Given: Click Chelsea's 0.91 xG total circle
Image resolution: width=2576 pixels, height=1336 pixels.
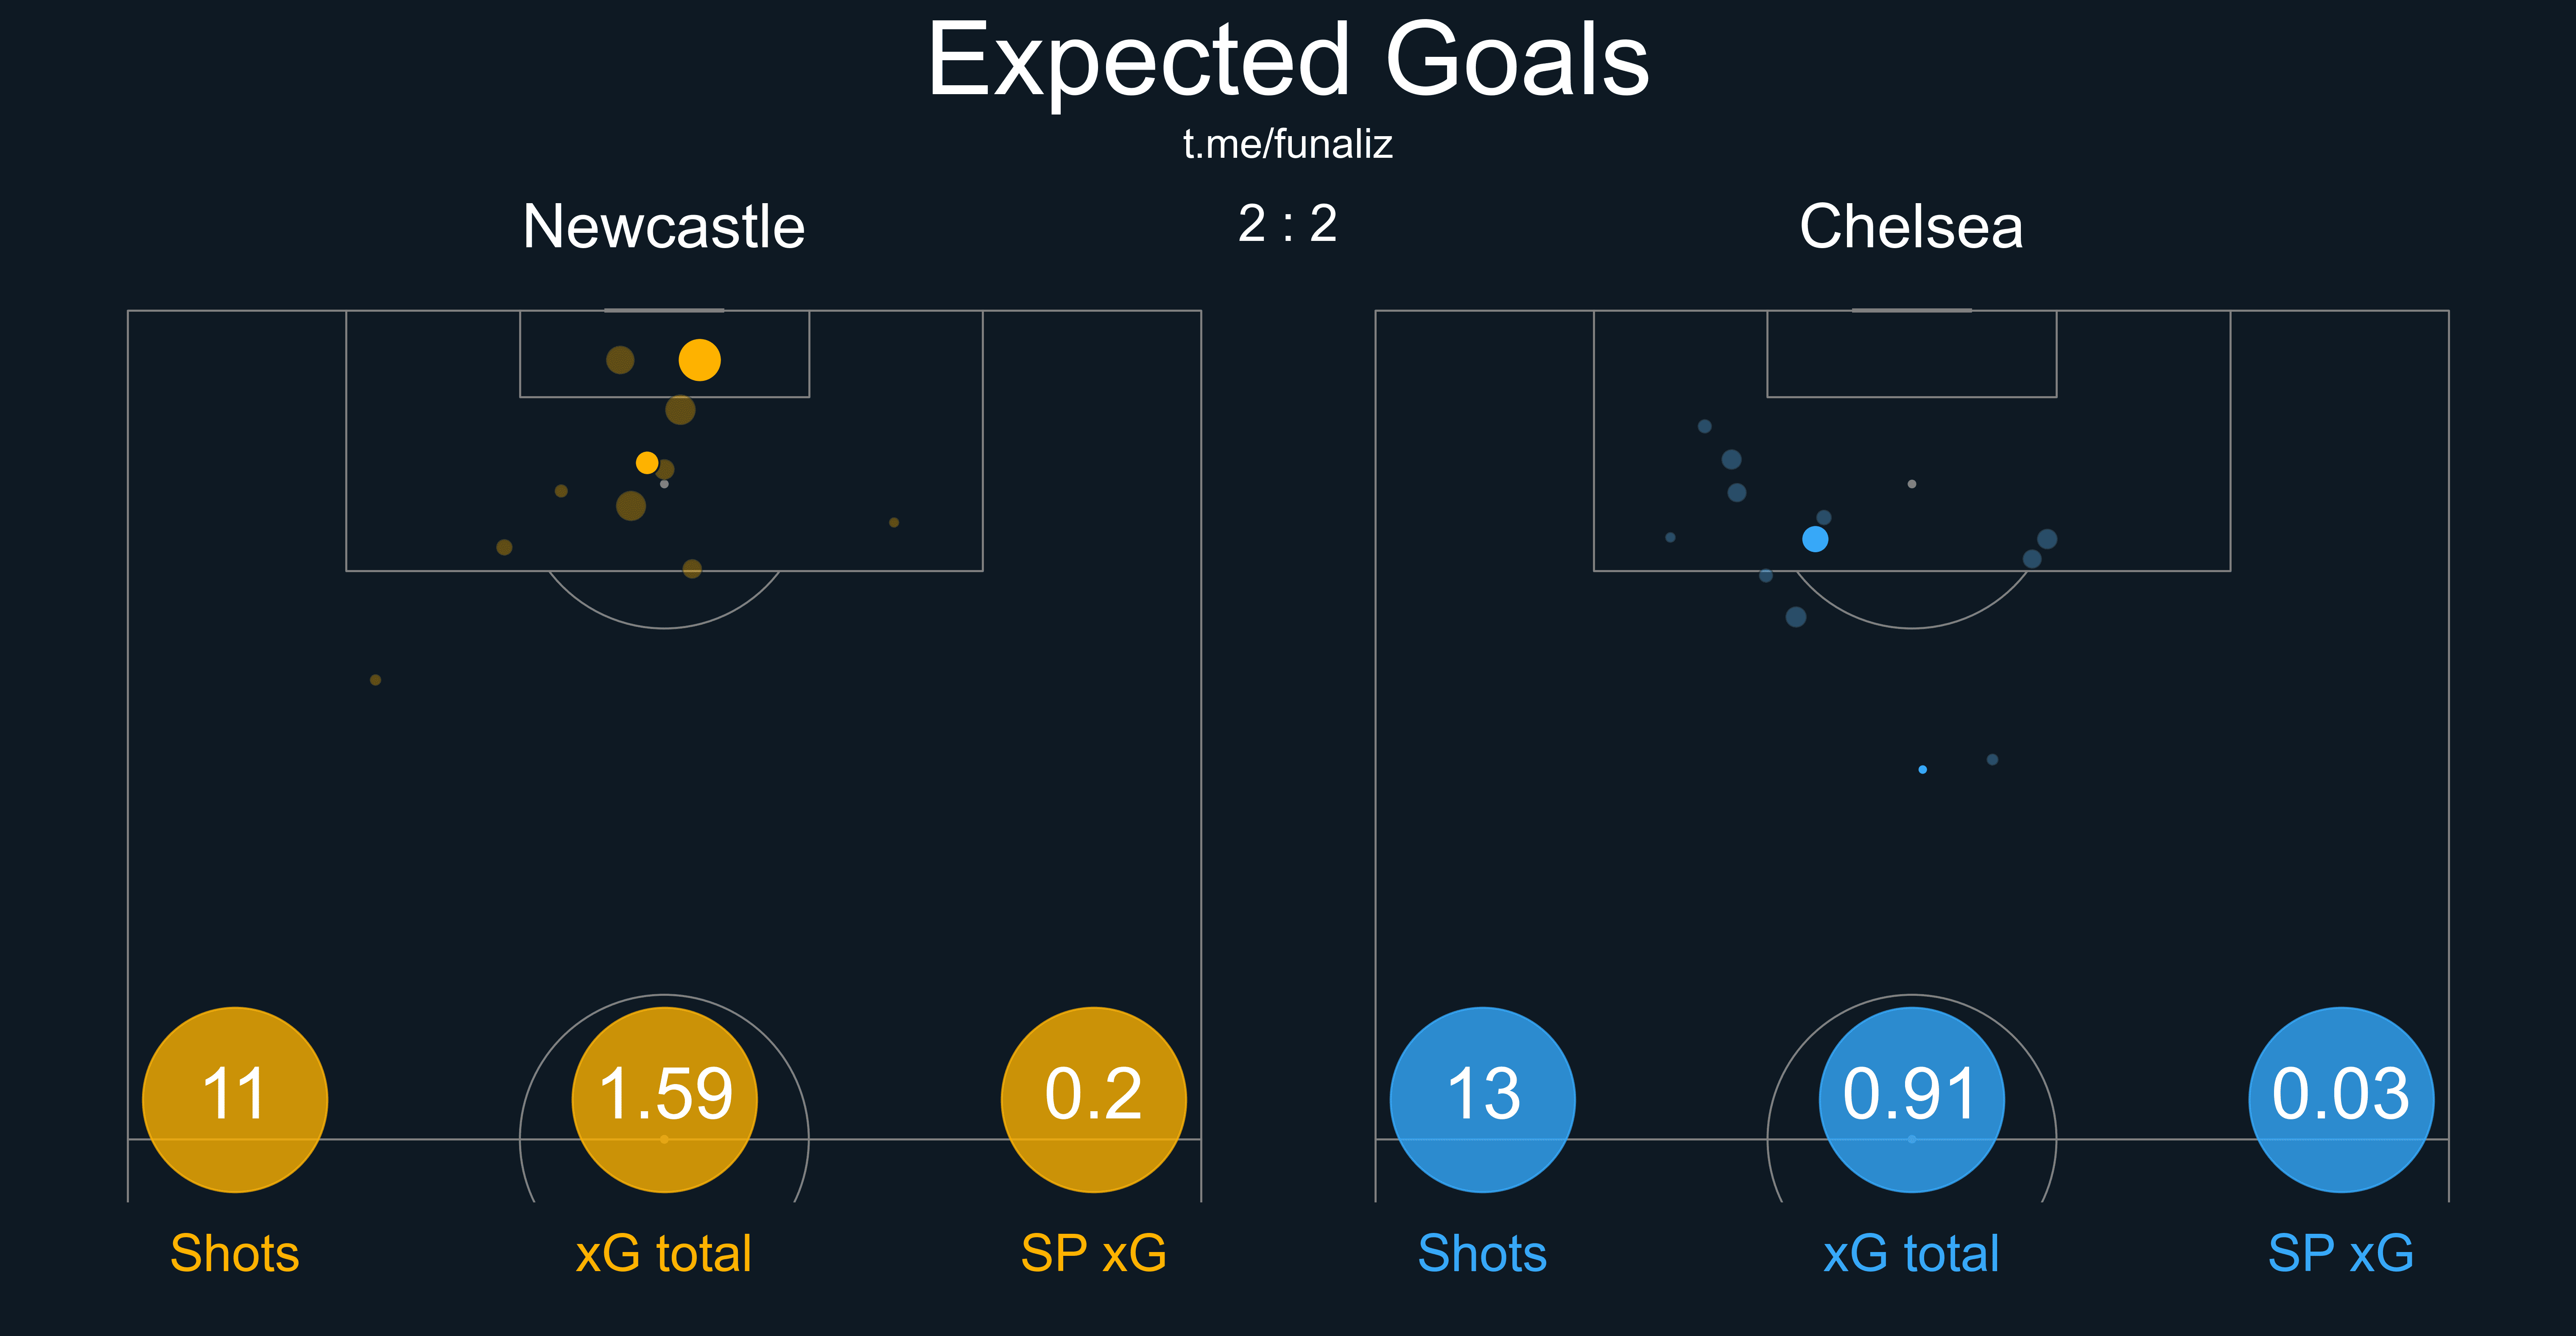Looking at the screenshot, I should [1911, 1098].
